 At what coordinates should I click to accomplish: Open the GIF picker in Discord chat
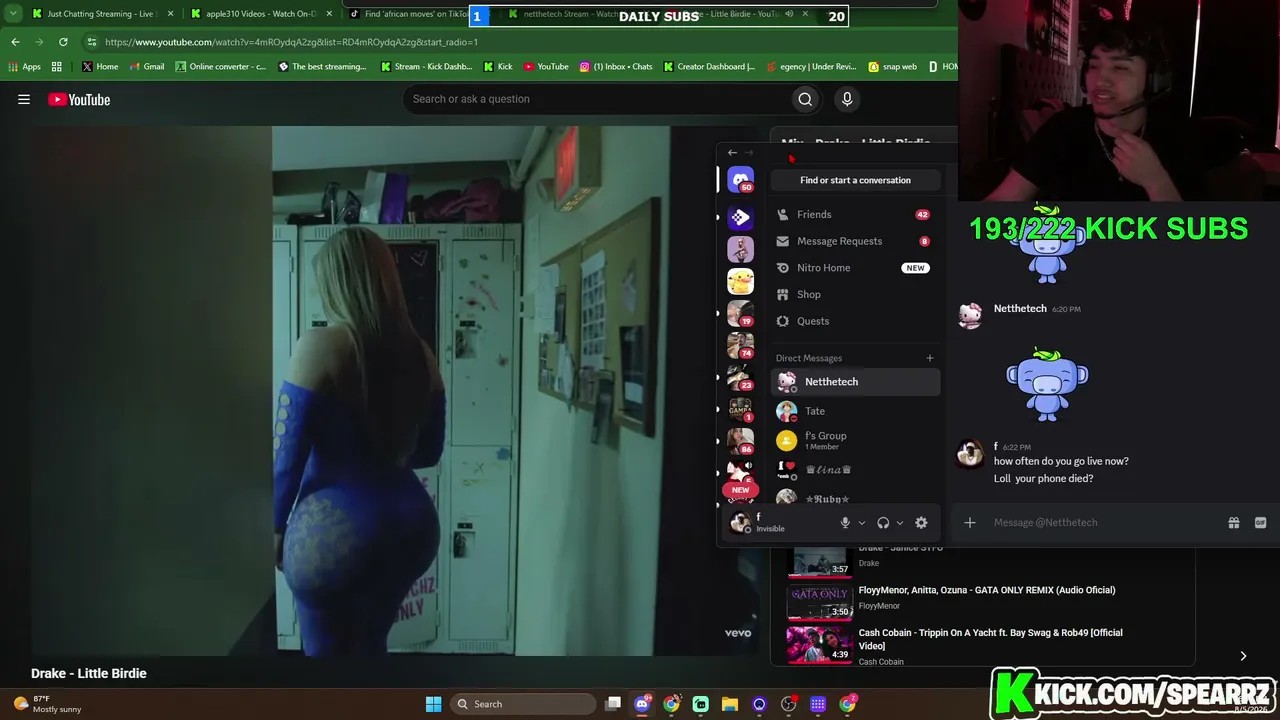coord(1260,522)
